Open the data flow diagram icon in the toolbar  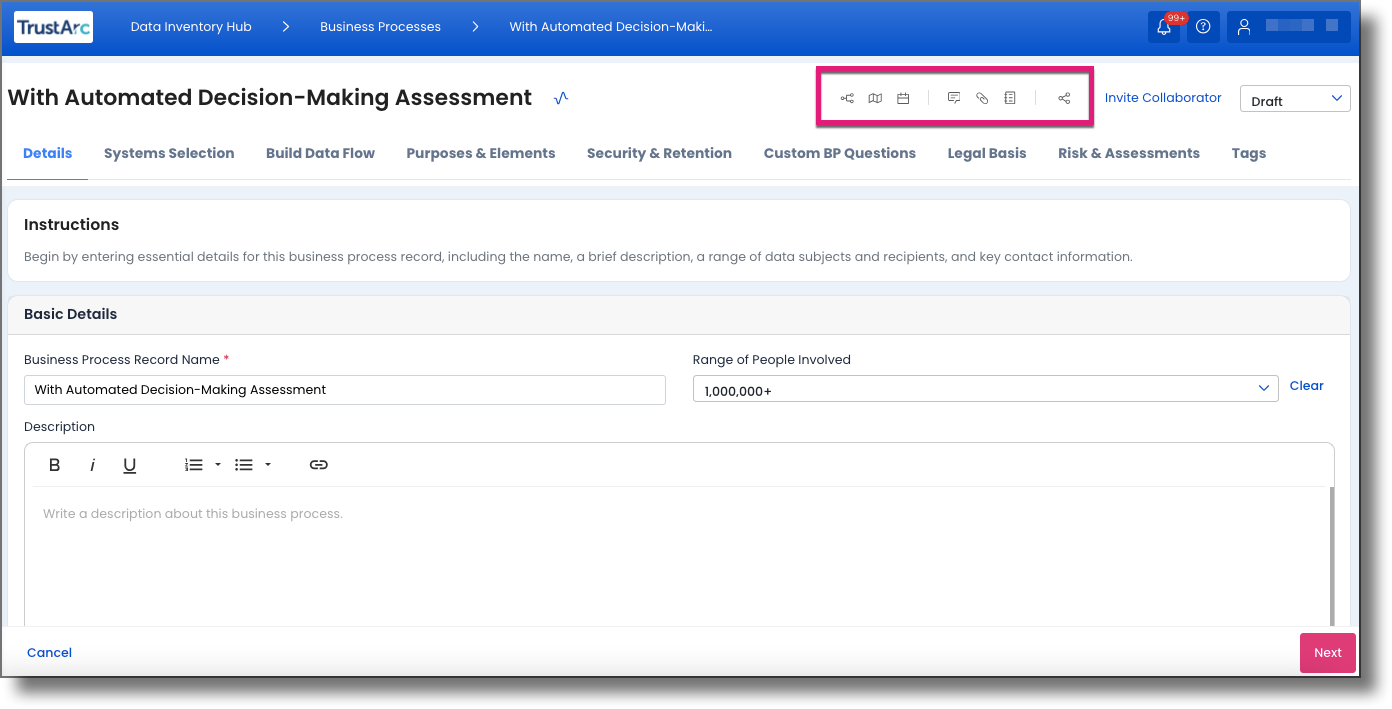click(847, 97)
